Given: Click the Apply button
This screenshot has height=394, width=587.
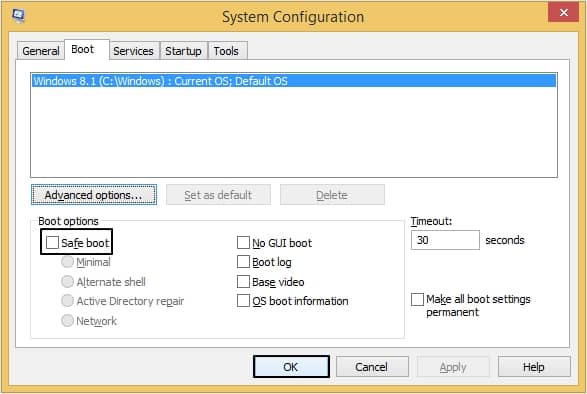Looking at the screenshot, I should click(x=453, y=367).
